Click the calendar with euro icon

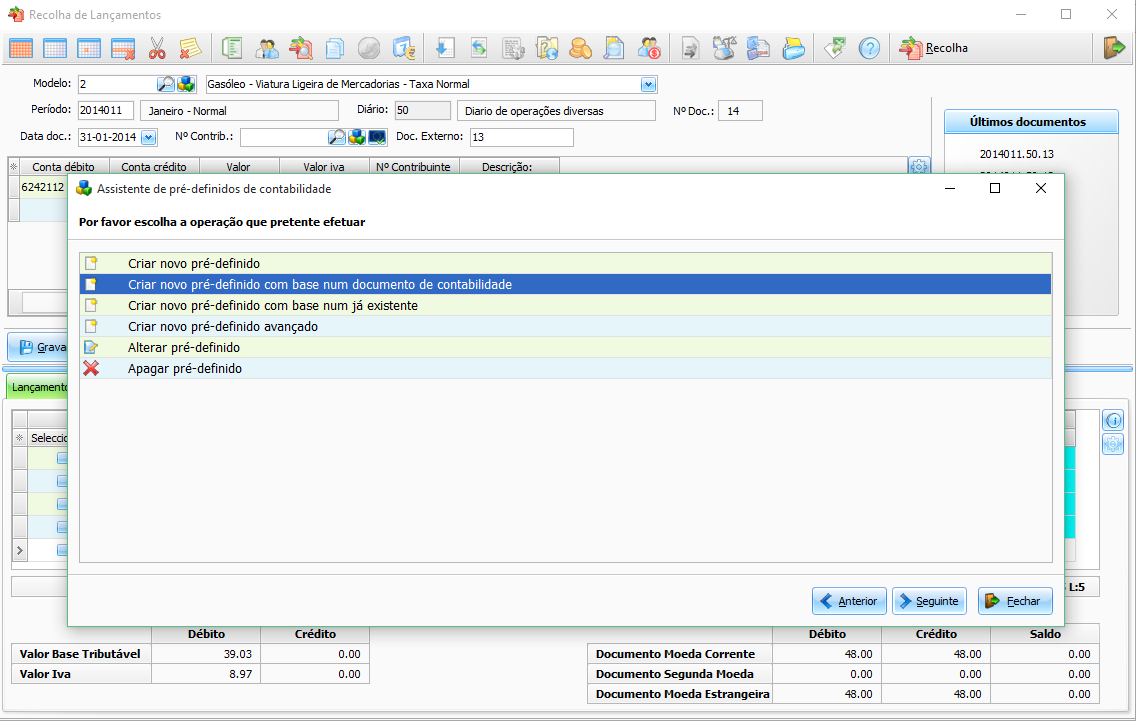pos(404,49)
